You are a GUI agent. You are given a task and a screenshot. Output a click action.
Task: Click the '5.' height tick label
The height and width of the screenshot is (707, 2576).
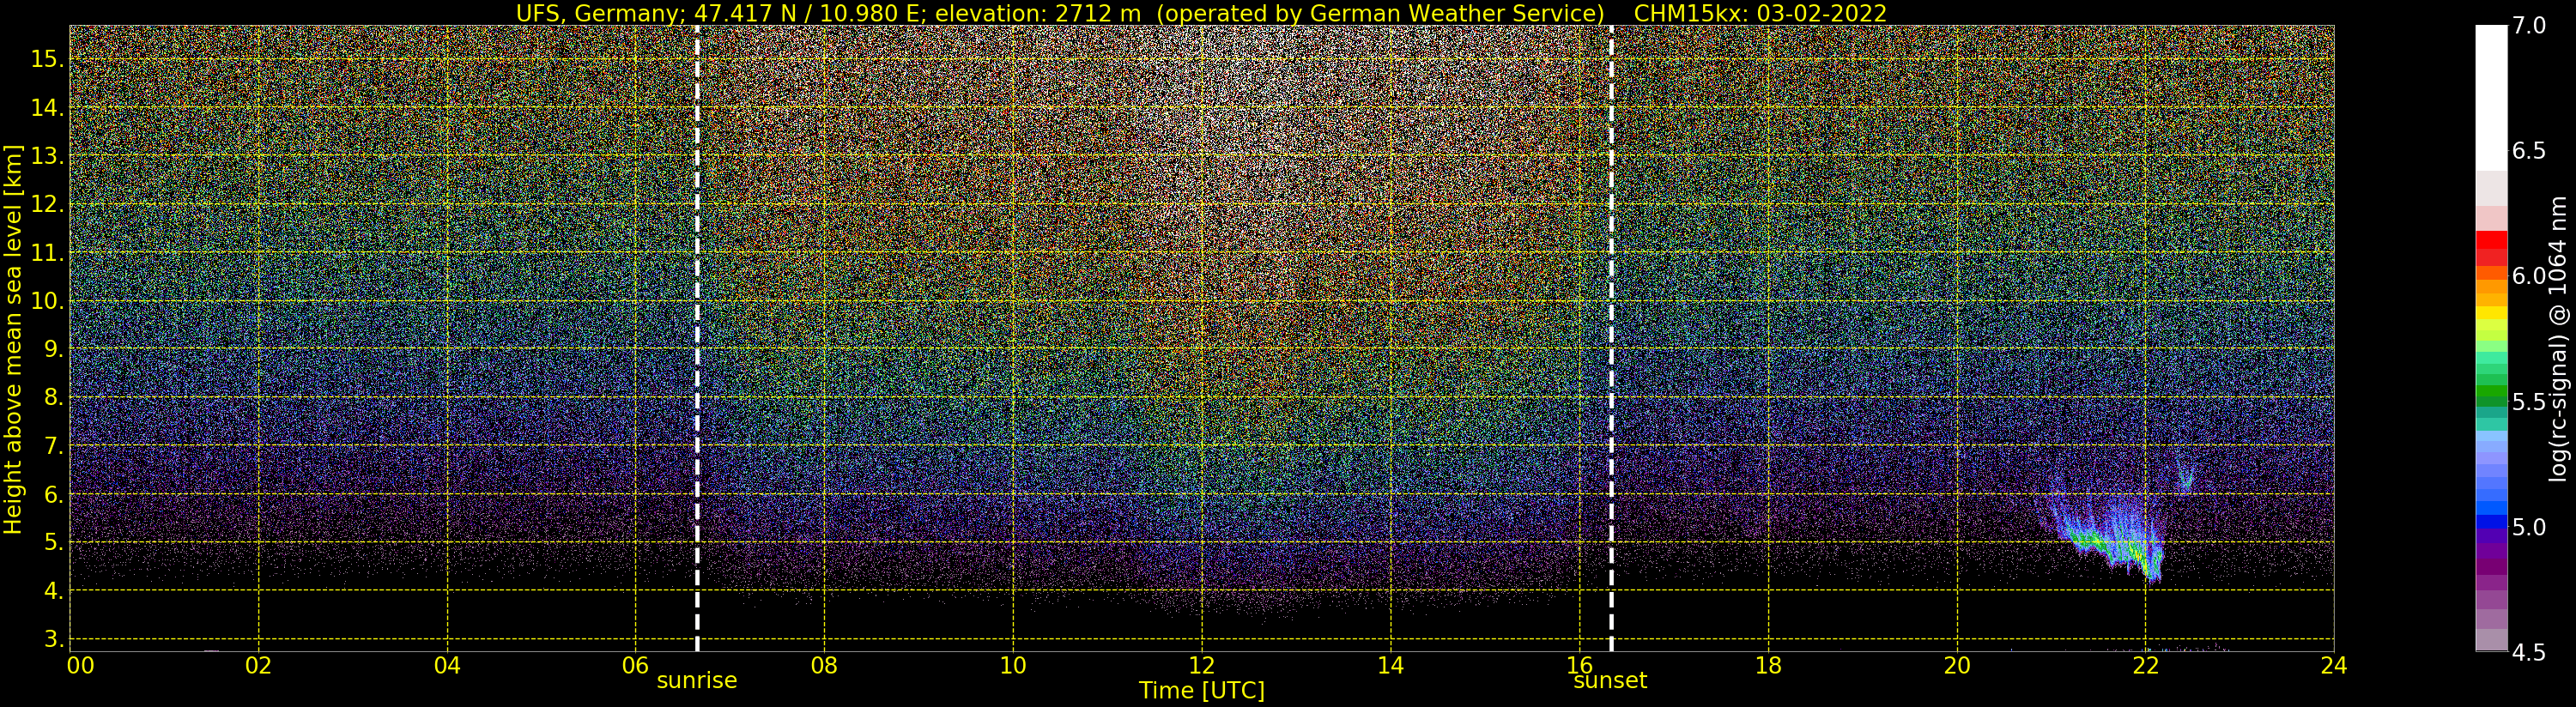[x=53, y=543]
